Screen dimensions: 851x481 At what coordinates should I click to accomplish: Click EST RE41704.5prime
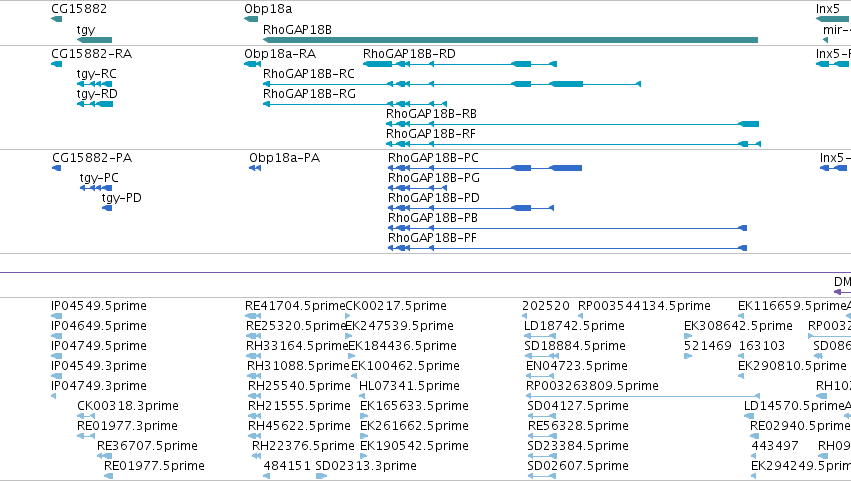click(x=295, y=306)
